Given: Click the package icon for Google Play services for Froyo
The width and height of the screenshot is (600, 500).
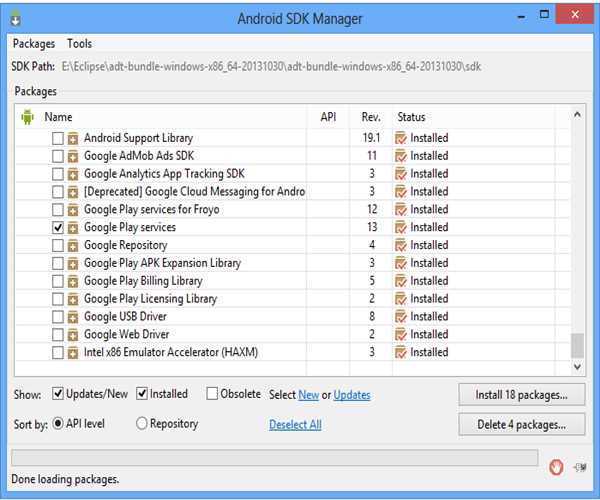Looking at the screenshot, I should pos(73,210).
